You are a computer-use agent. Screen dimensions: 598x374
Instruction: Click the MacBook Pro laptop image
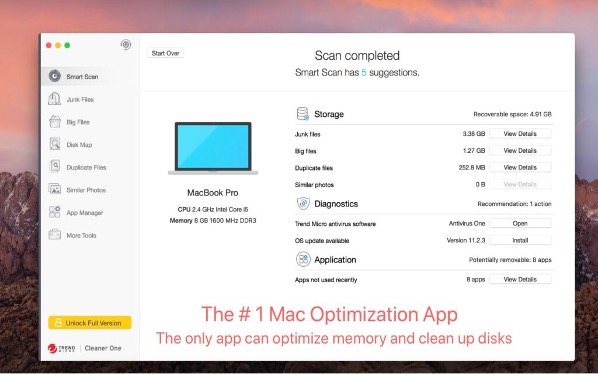coord(213,148)
